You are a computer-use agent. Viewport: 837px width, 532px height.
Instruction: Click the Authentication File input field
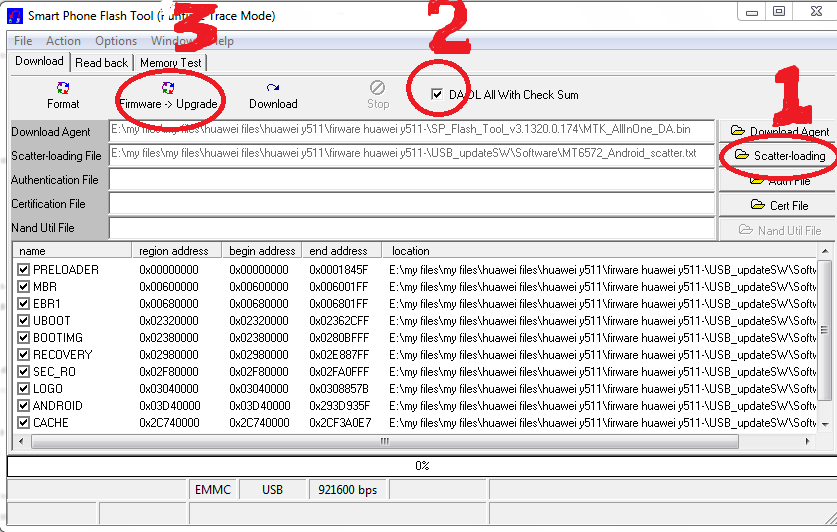412,180
